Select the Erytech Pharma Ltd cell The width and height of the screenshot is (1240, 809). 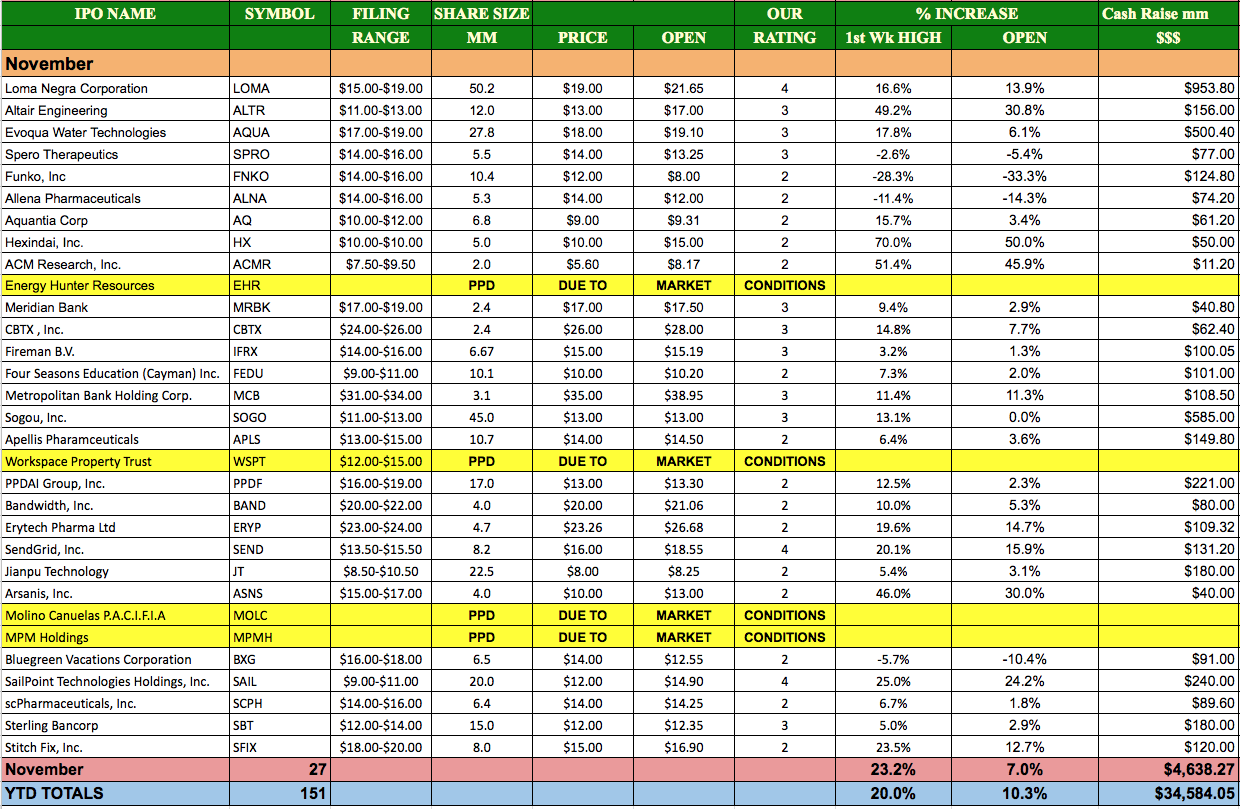tap(115, 528)
